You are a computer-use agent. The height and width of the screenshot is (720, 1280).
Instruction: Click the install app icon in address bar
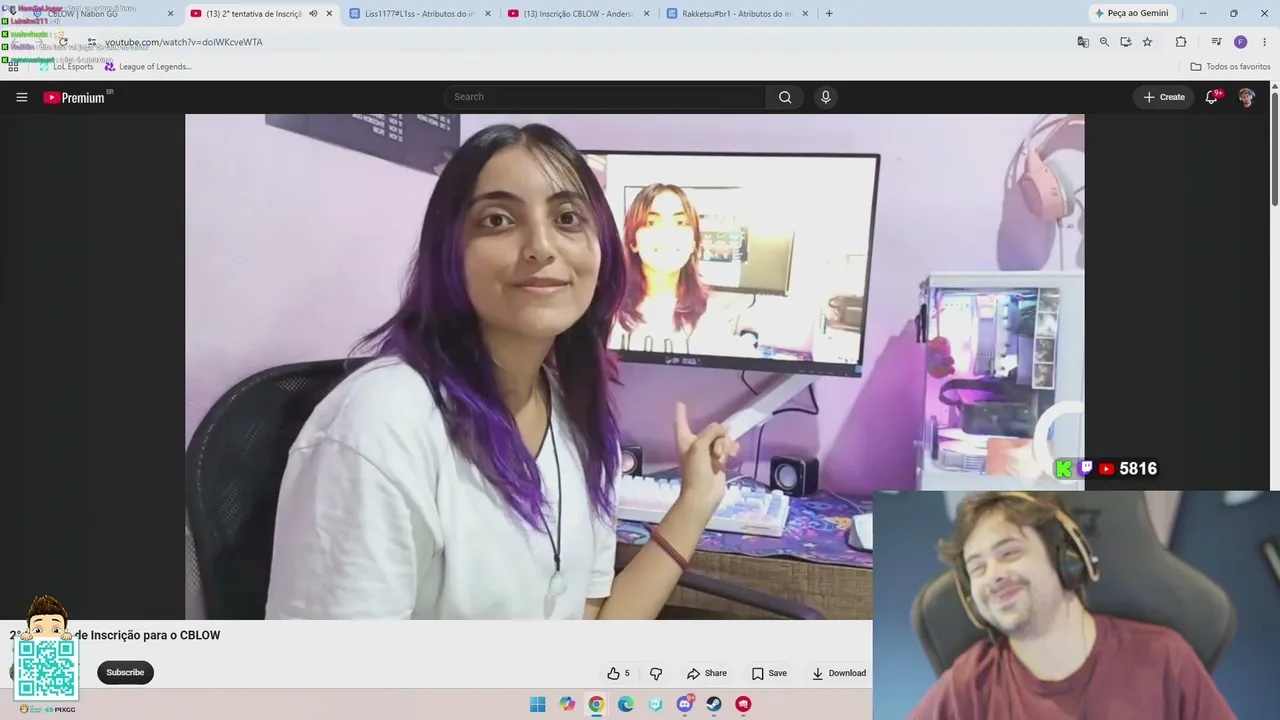point(1126,42)
